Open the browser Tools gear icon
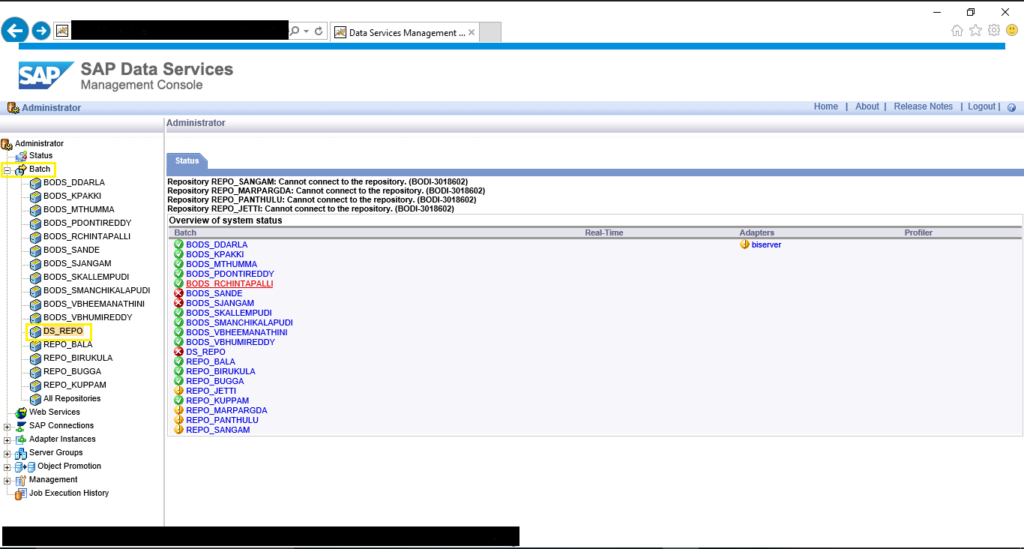 tap(993, 31)
